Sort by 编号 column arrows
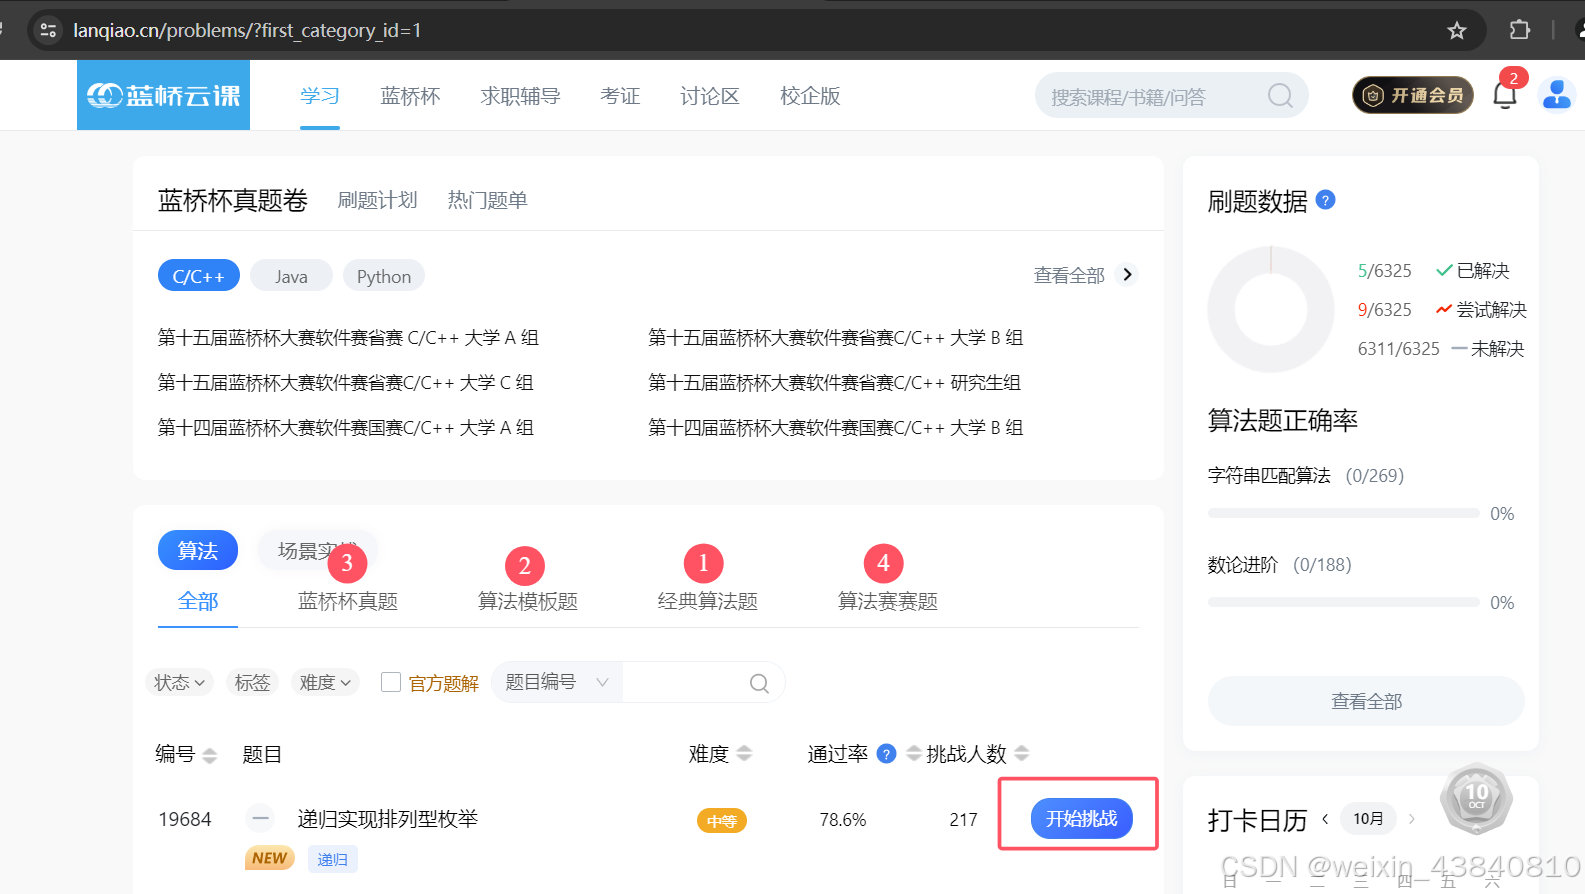 [209, 755]
